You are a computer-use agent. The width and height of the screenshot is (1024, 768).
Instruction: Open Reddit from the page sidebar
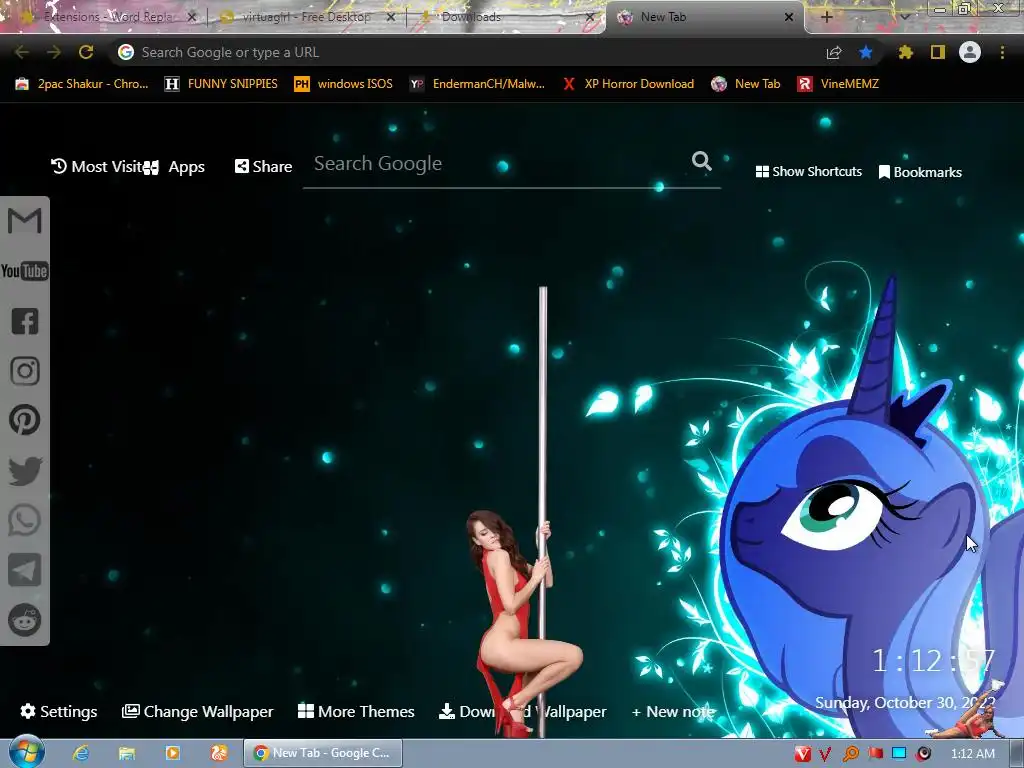25,619
